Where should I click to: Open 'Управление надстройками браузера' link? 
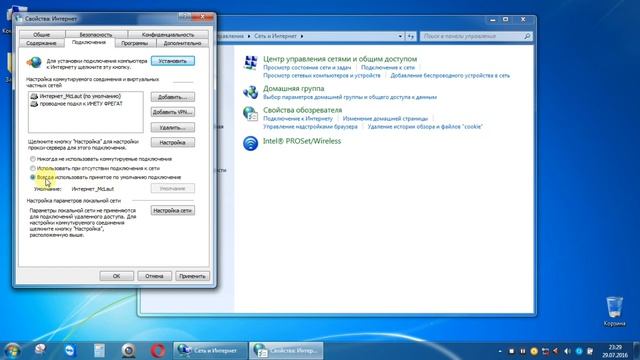tap(310, 127)
